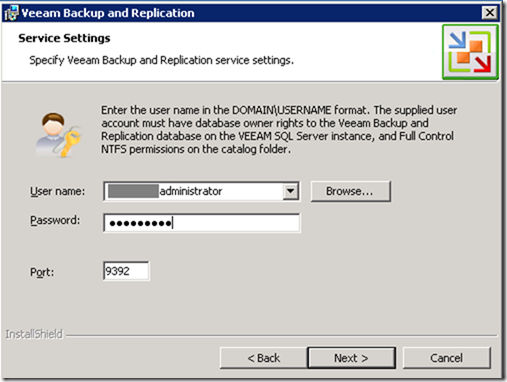This screenshot has width=507, height=382.
Task: Close the Veeam Backup and Replication dialog
Action: click(x=490, y=13)
